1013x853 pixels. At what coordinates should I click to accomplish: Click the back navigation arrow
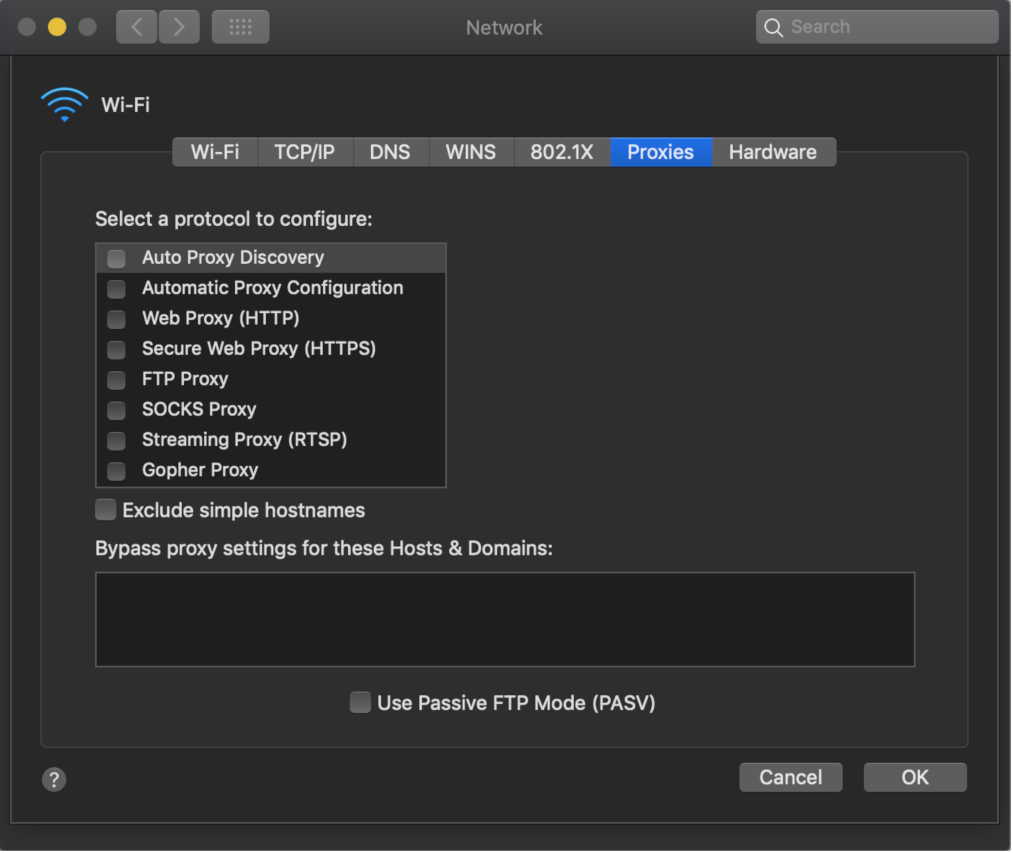point(136,27)
